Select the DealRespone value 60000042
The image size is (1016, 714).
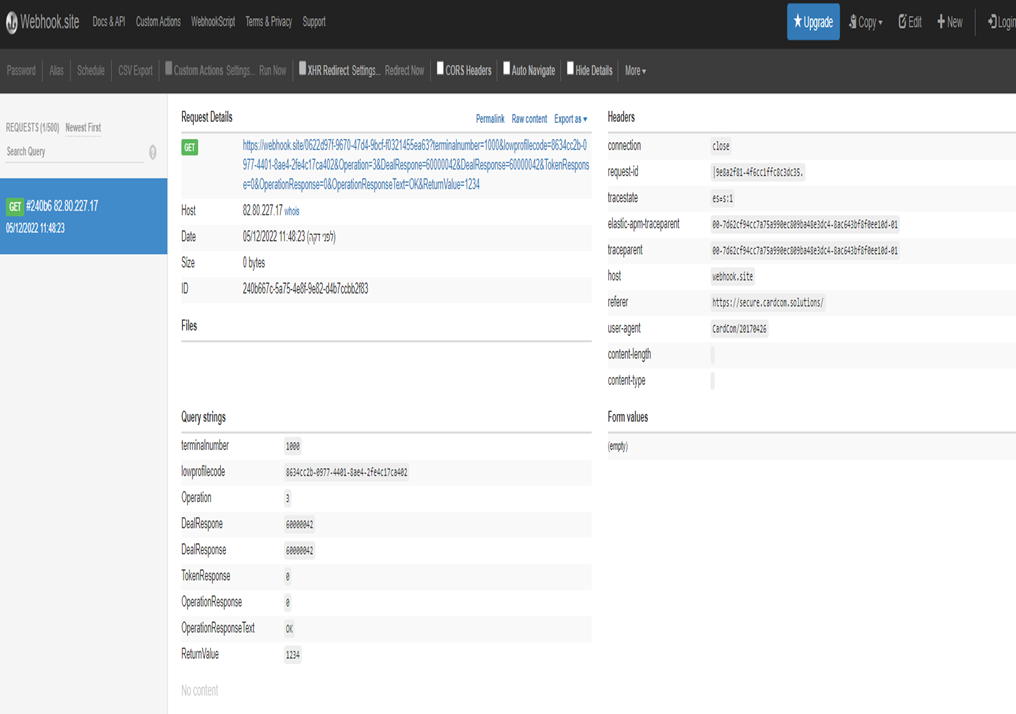coord(299,524)
